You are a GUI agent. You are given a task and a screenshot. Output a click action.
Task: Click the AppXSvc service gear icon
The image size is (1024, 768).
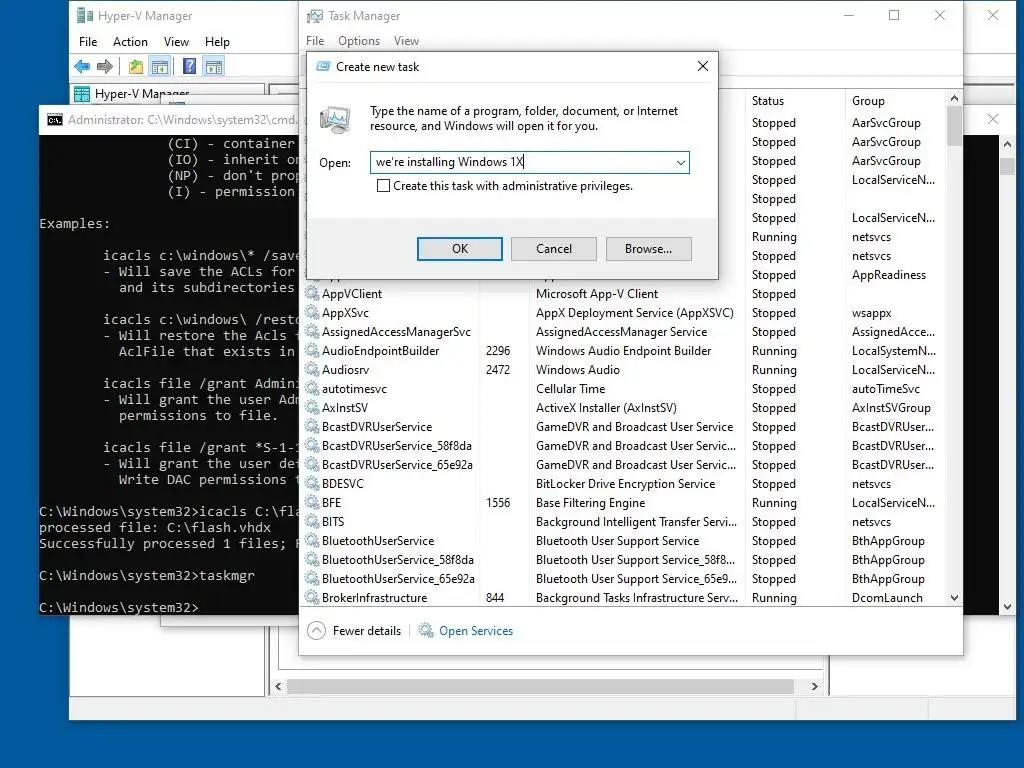312,312
